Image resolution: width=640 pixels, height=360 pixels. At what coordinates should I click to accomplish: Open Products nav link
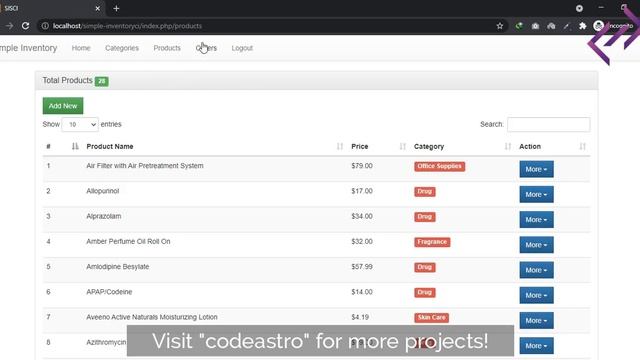point(167,48)
